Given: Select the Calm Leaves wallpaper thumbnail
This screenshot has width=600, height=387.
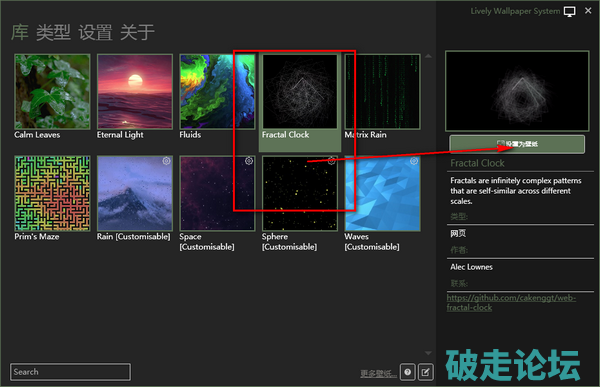Looking at the screenshot, I should 52,91.
